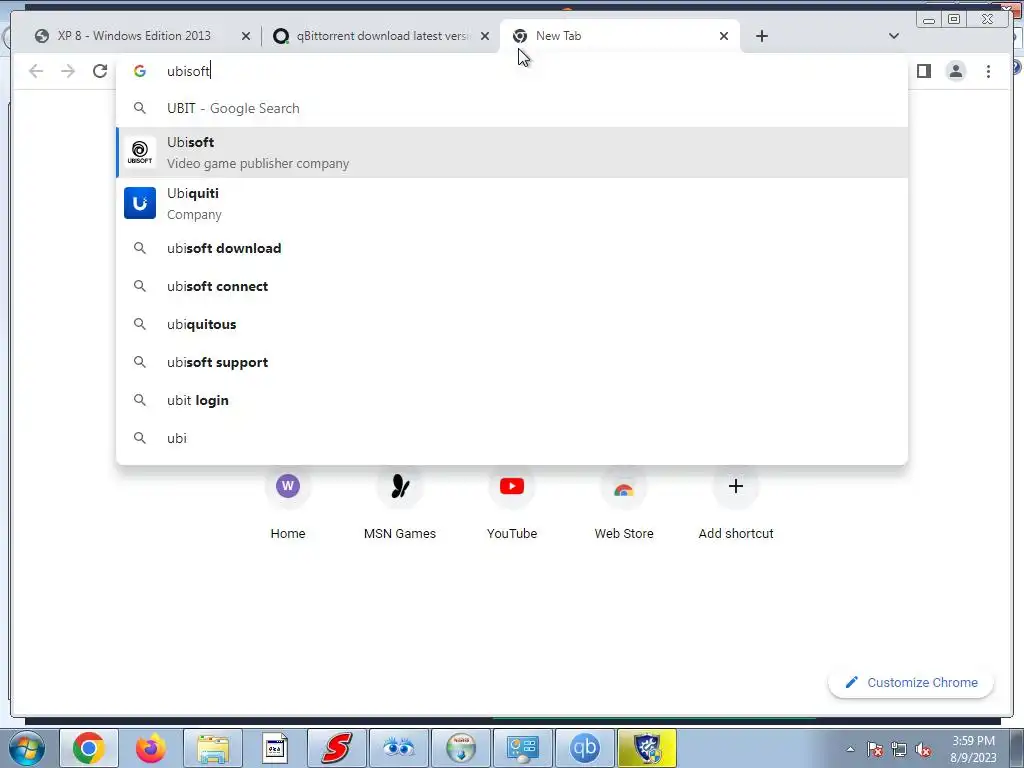Choose the Ubisoft video game publisher suggestion
The image size is (1024, 768).
point(511,152)
